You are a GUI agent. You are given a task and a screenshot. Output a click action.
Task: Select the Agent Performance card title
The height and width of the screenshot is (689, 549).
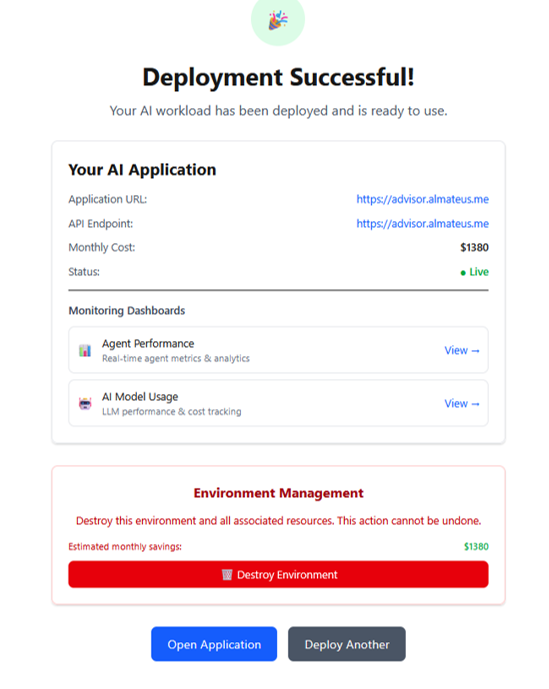click(x=148, y=344)
